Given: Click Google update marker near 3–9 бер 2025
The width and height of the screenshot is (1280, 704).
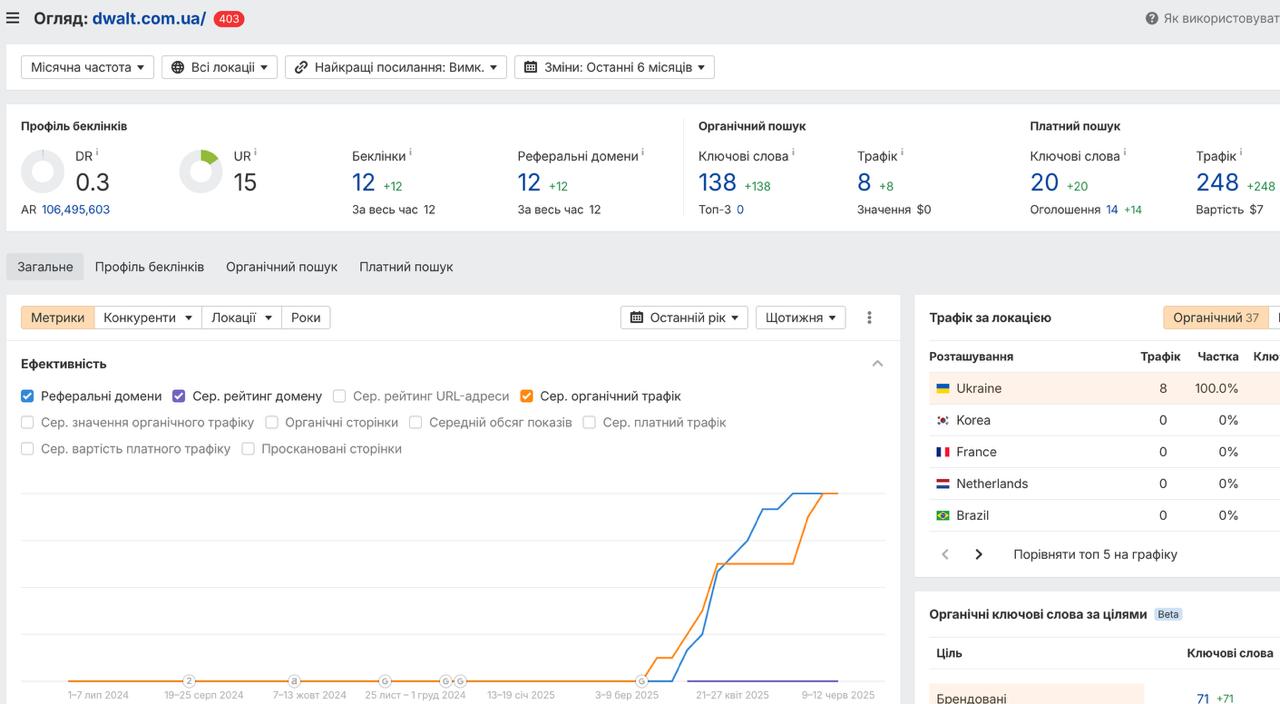Looking at the screenshot, I should pos(642,681).
